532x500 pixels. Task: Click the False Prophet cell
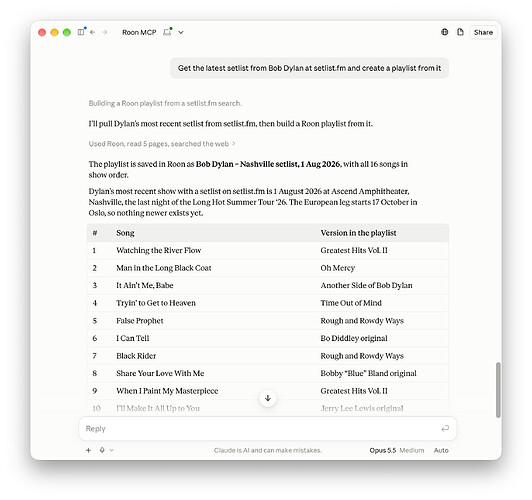tap(139, 321)
